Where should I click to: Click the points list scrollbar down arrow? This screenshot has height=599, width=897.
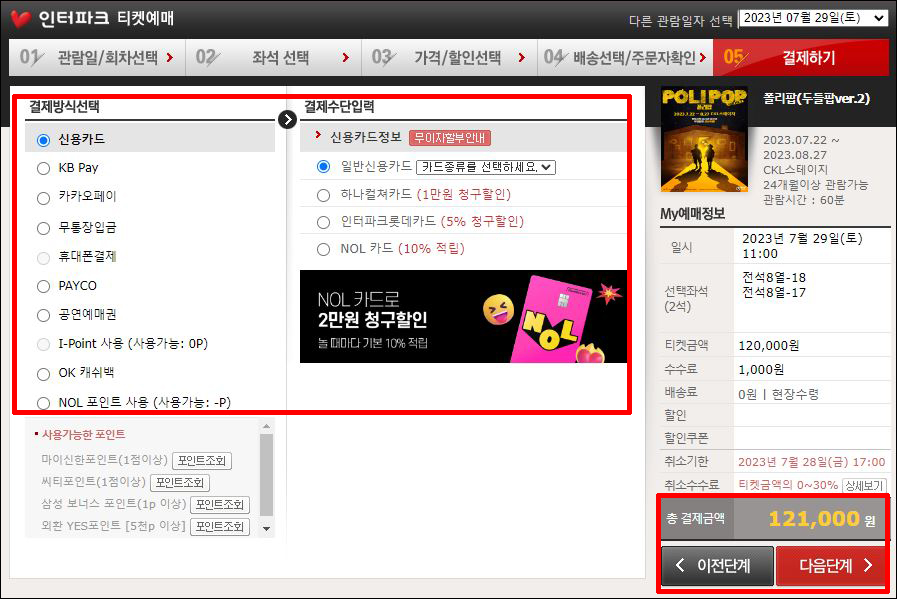[x=266, y=529]
